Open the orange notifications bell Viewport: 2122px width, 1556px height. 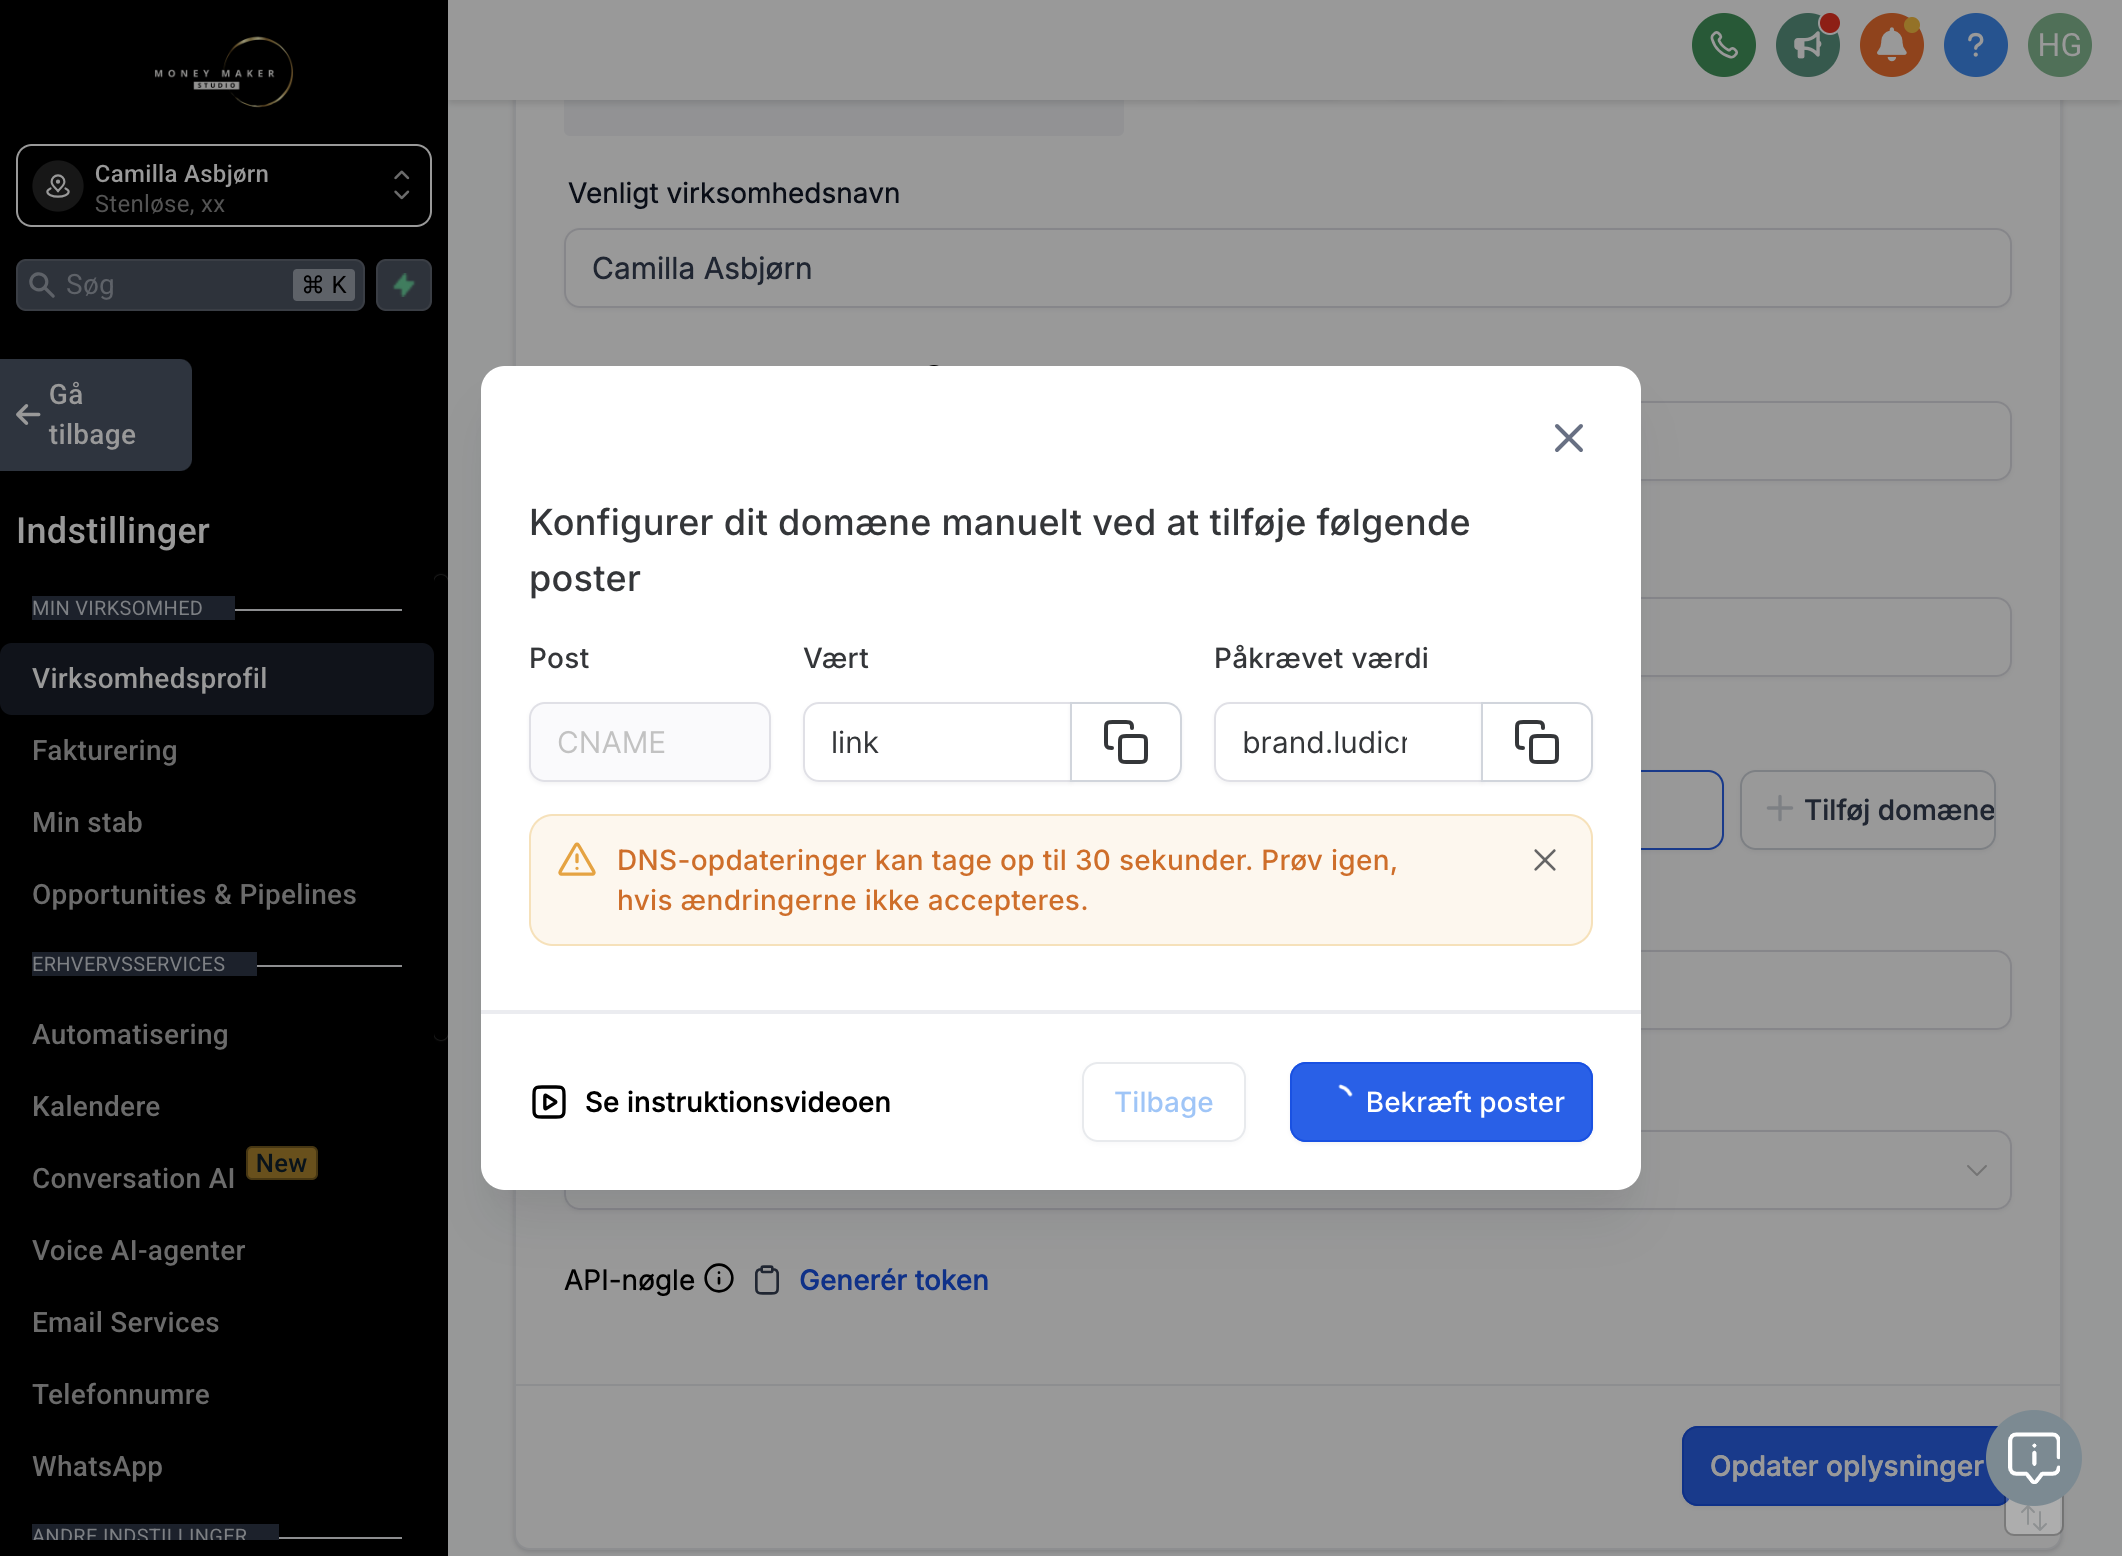coord(1891,45)
